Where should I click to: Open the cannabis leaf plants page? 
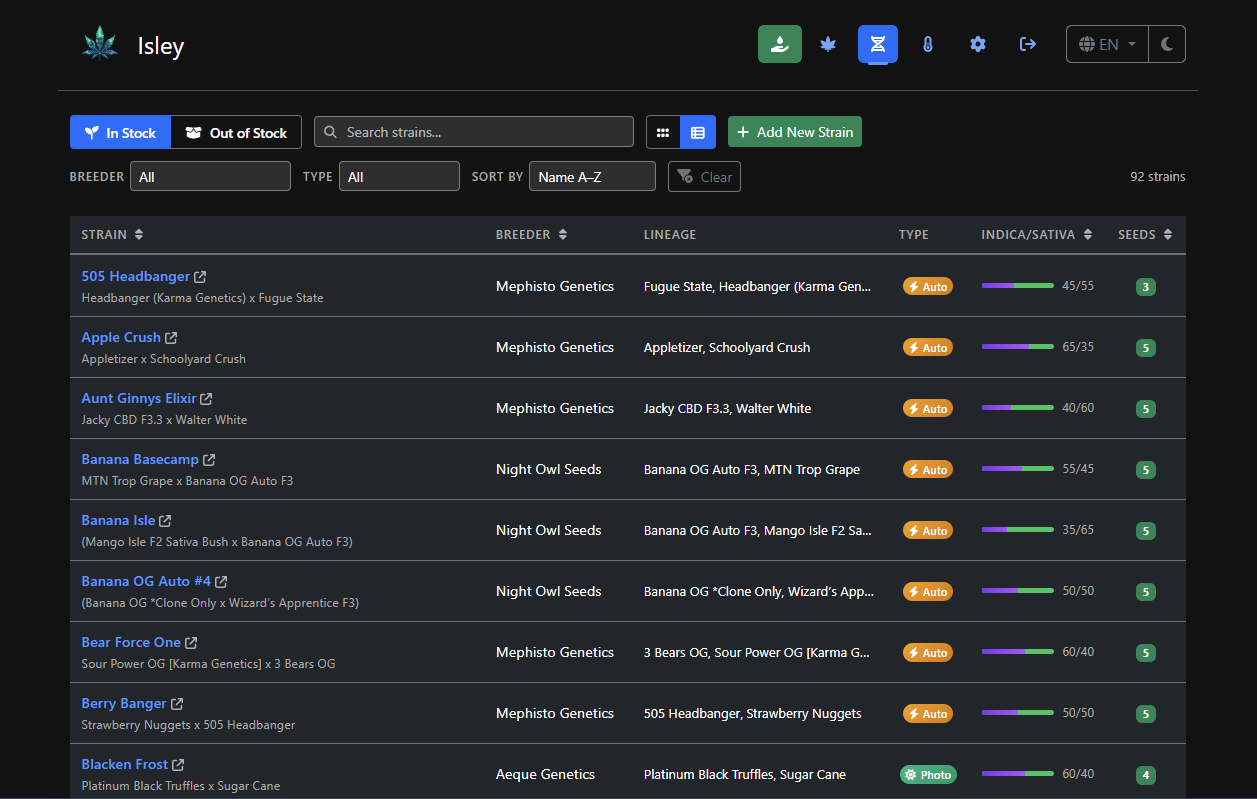click(x=828, y=44)
